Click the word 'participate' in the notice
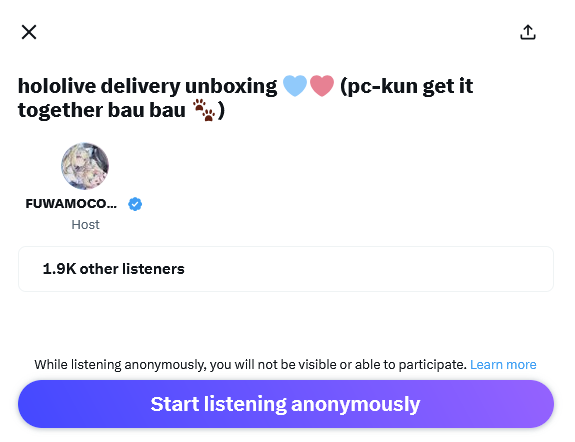Image resolution: width=575 pixels, height=442 pixels. [x=432, y=365]
